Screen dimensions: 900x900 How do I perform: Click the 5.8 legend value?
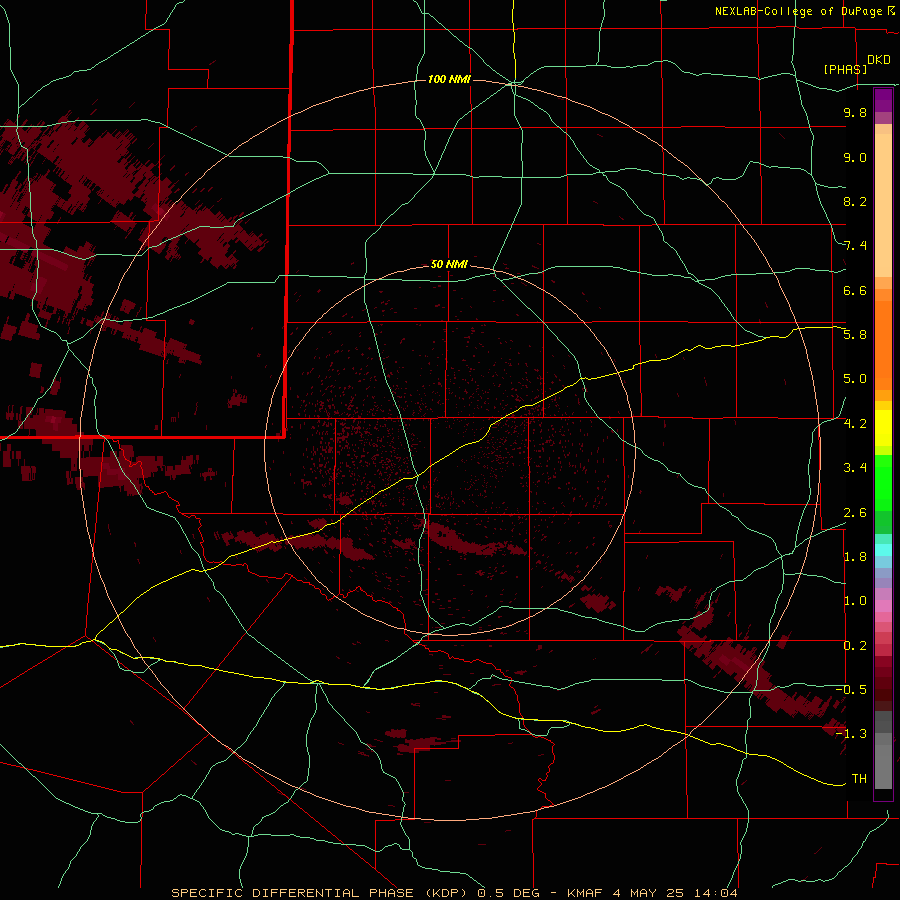855,335
